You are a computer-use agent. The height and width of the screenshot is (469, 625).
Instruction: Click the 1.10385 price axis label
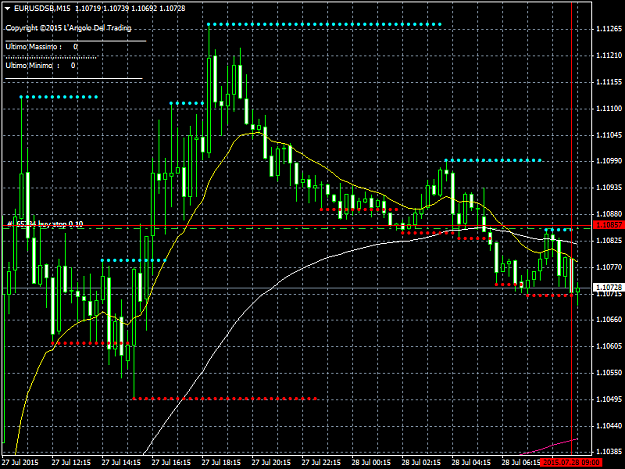click(609, 451)
